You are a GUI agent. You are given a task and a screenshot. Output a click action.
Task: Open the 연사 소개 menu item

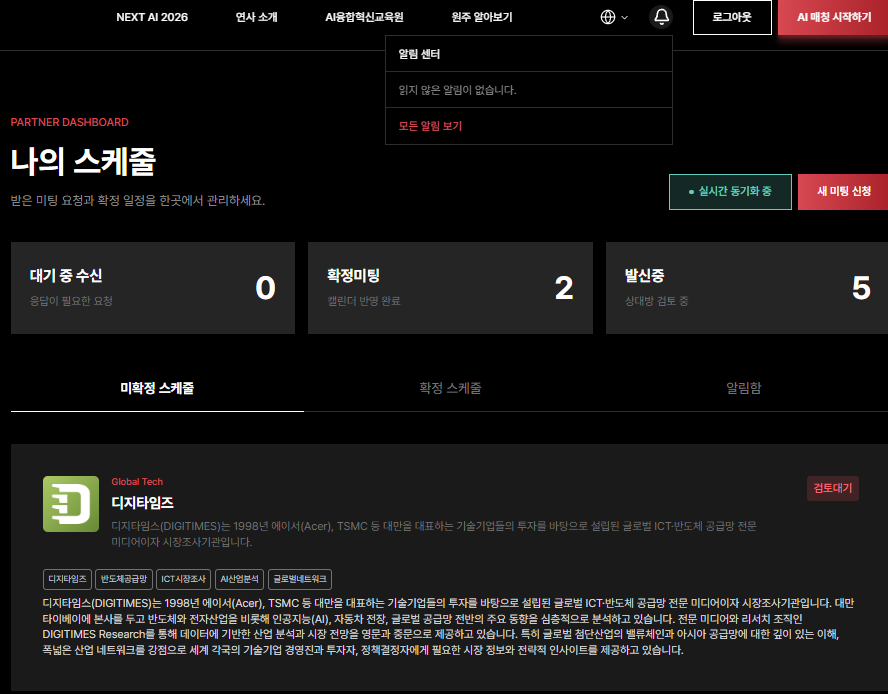[x=257, y=17]
